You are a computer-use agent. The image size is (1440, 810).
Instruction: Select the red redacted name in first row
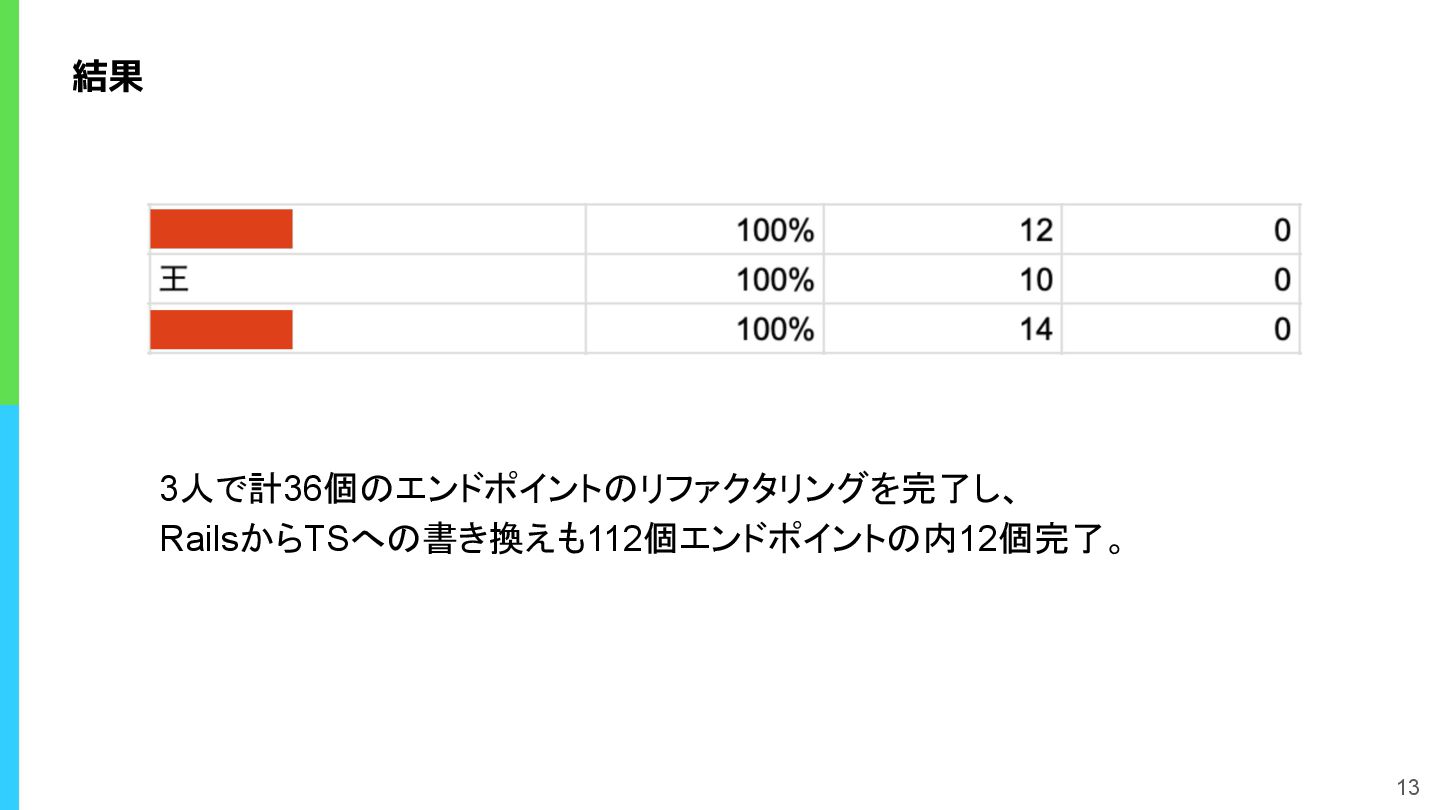221,229
